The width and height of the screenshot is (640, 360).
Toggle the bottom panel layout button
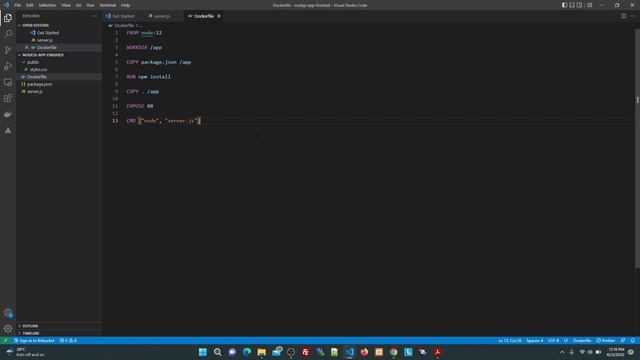[572, 5]
